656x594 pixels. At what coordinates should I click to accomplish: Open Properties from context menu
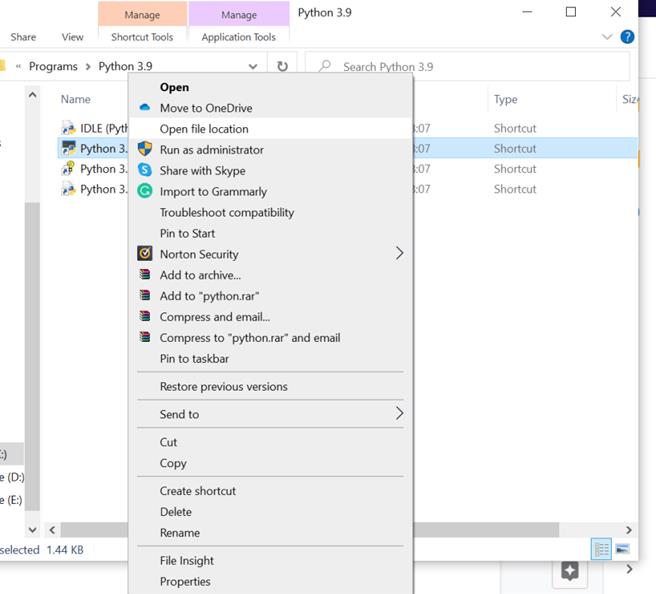[185, 581]
